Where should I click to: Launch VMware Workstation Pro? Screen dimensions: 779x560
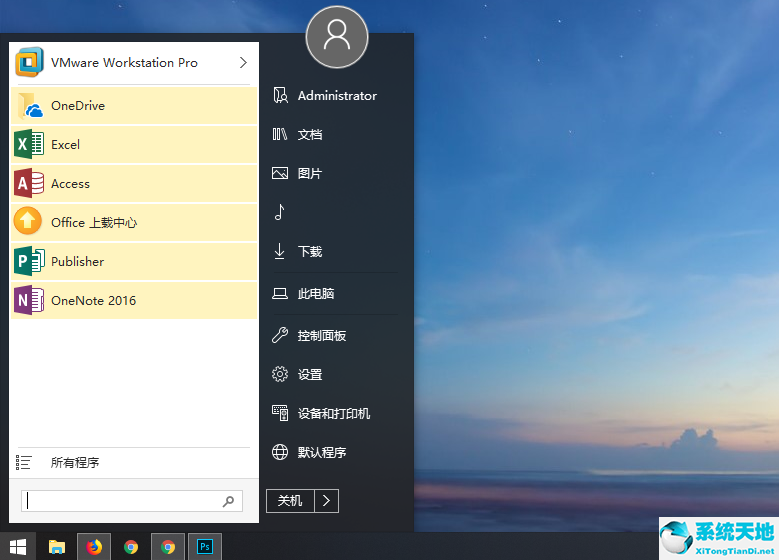tap(124, 63)
